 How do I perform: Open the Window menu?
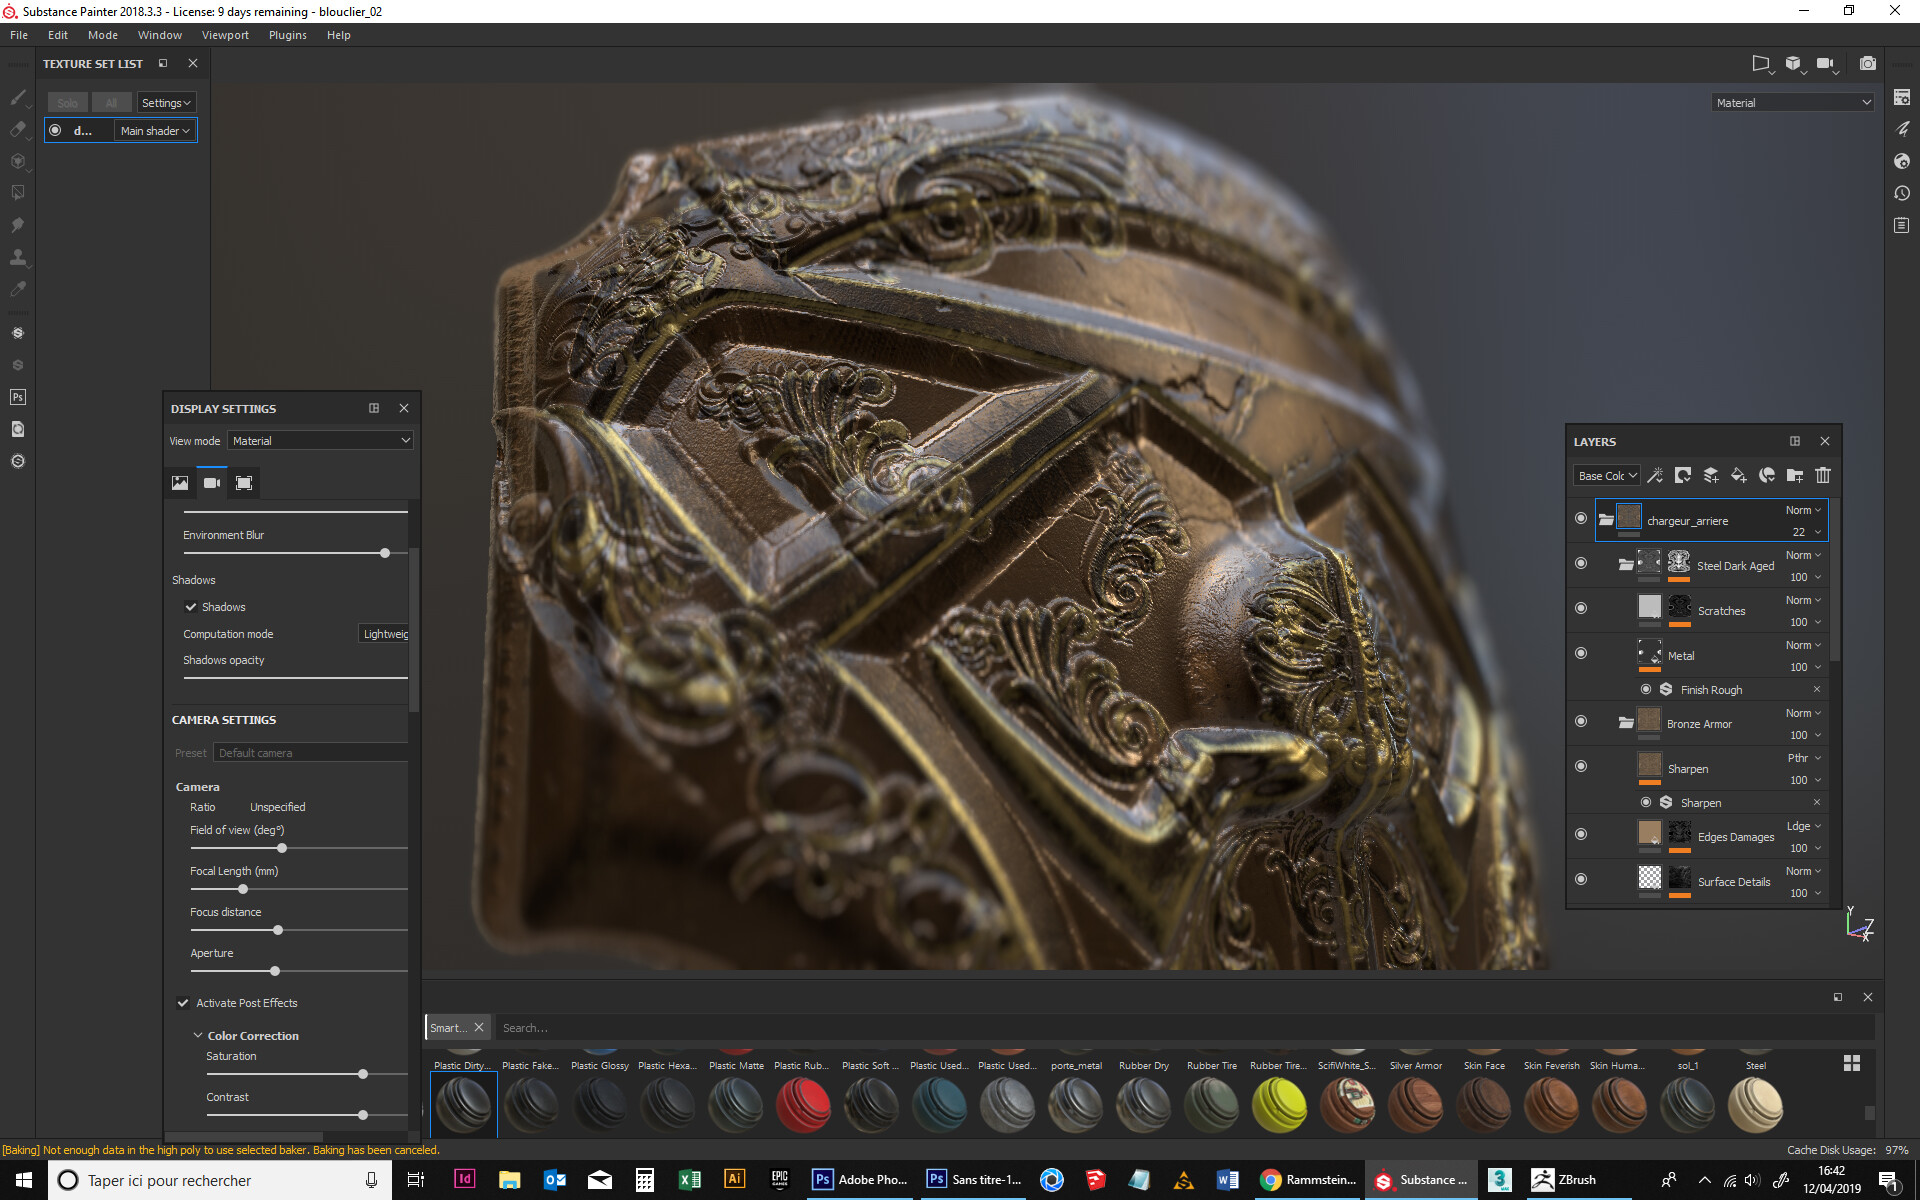160,35
